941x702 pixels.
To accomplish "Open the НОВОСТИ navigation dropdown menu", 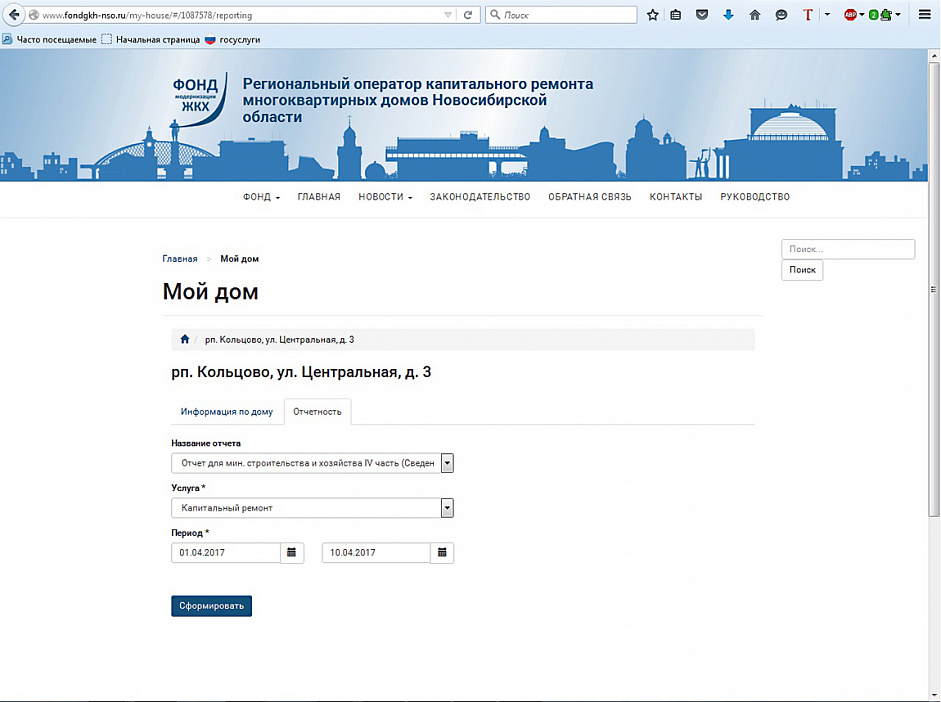I will 385,197.
